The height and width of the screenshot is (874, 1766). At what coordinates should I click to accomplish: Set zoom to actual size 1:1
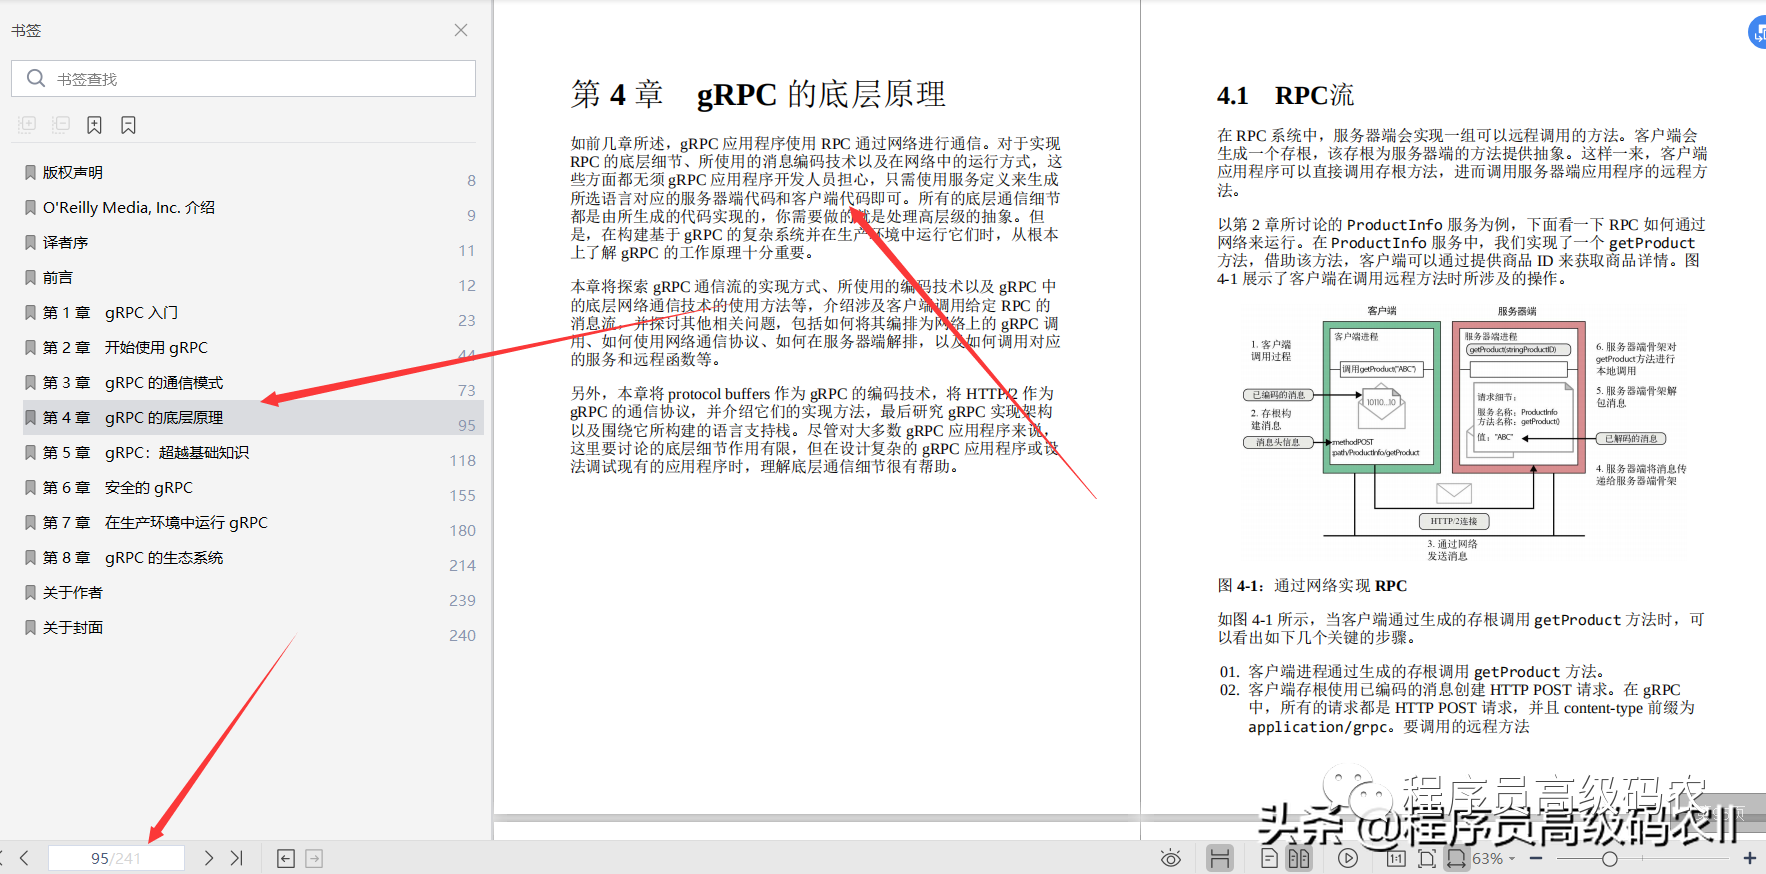point(1396,858)
